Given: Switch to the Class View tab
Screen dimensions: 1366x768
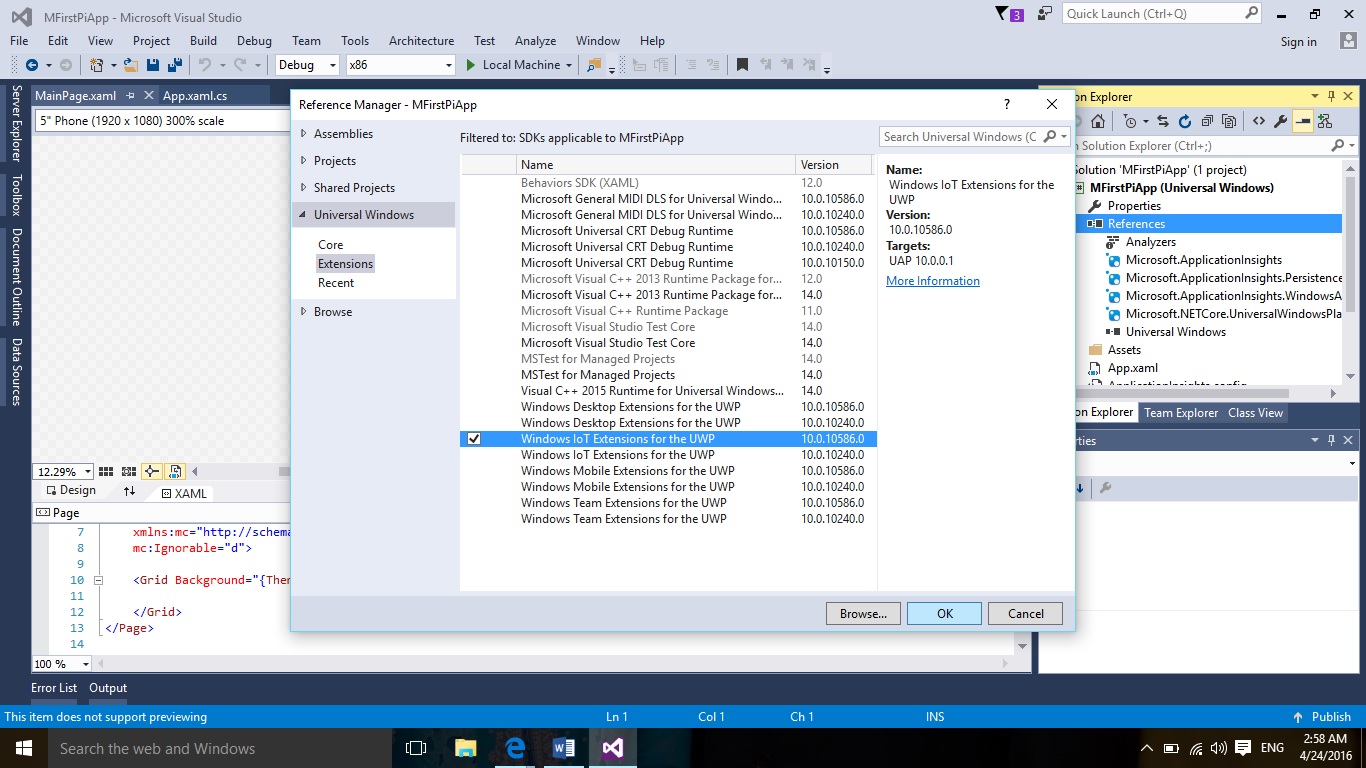Looking at the screenshot, I should (1255, 413).
